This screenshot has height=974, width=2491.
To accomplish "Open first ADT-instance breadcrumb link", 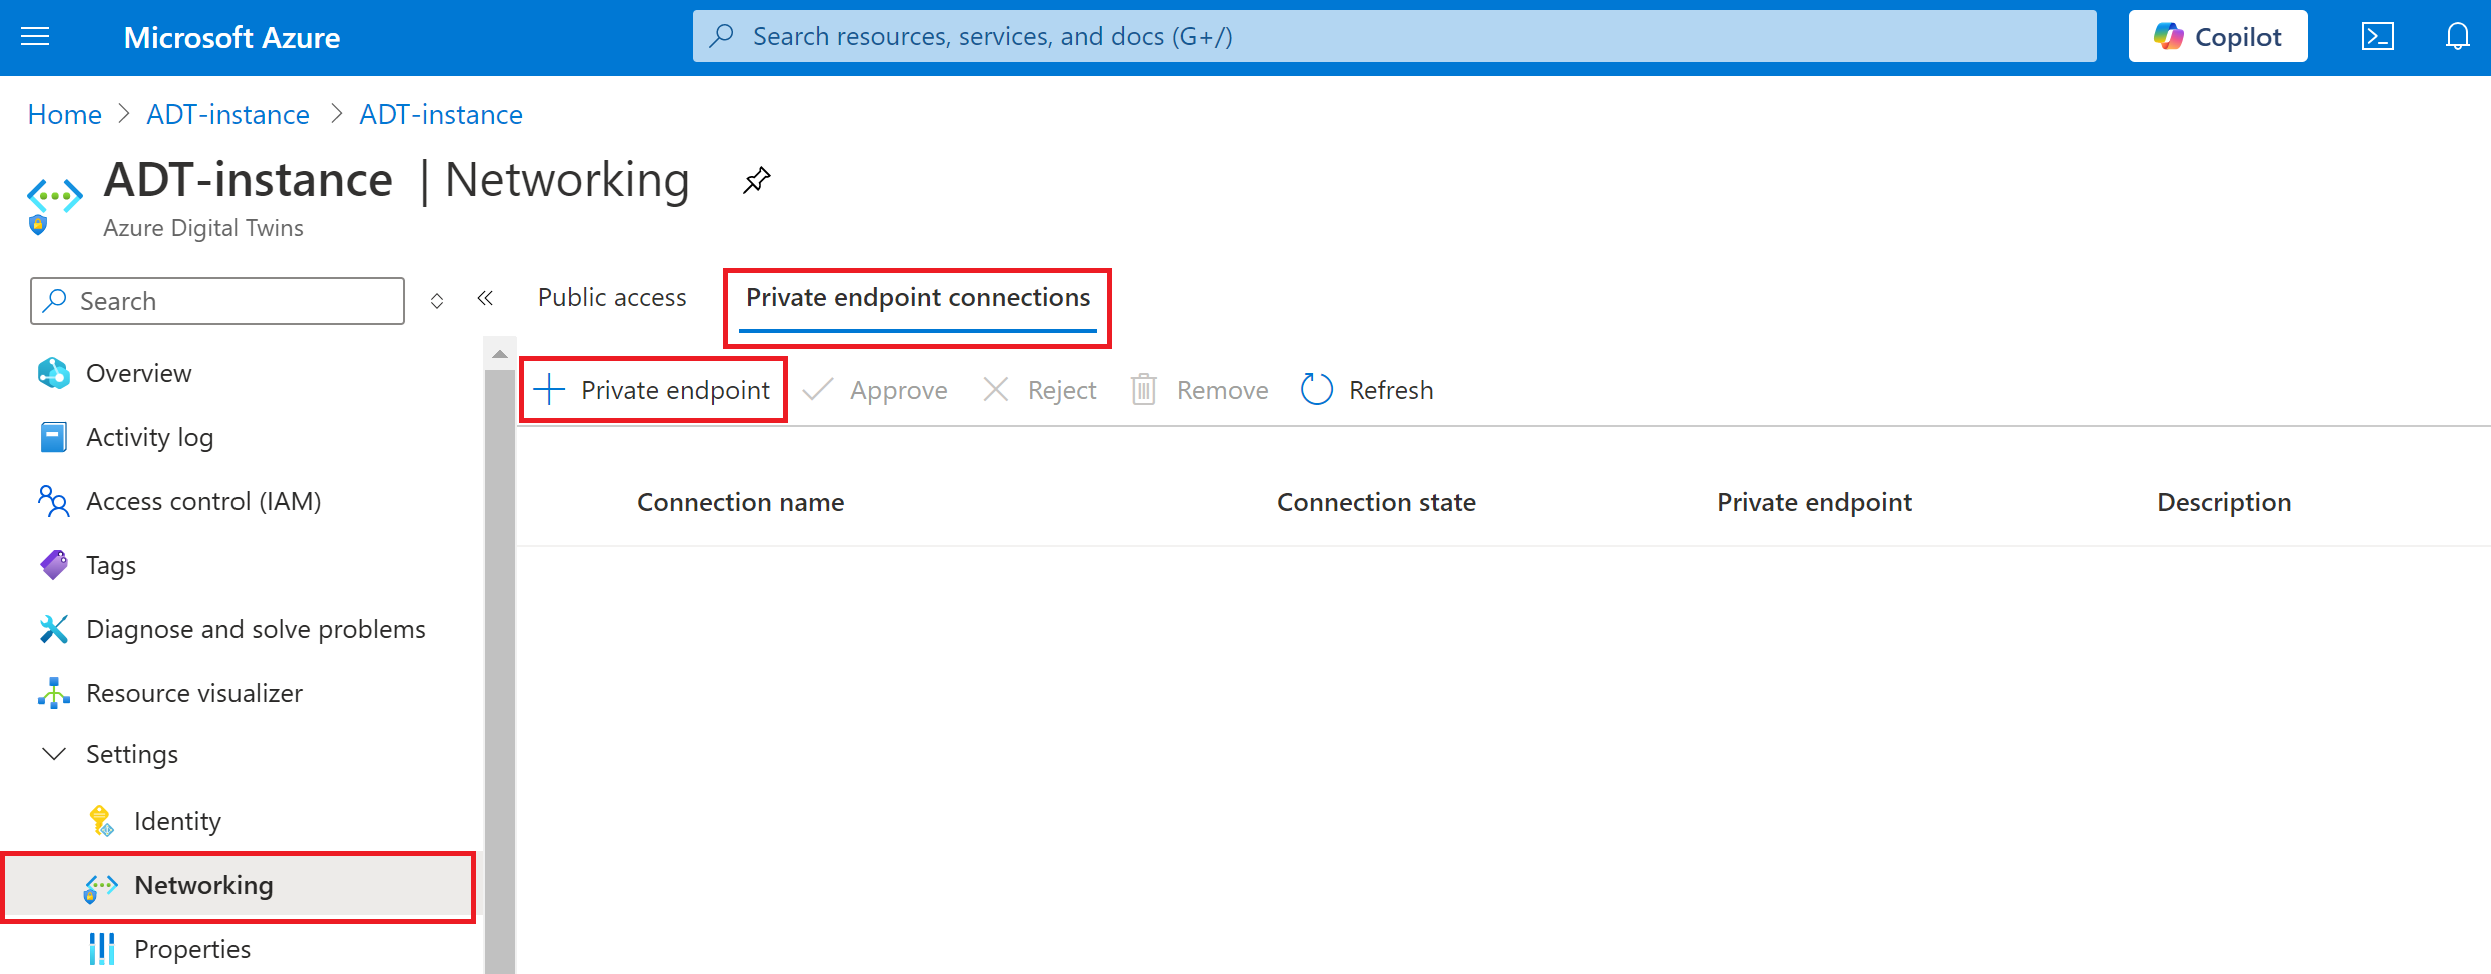I will (x=228, y=114).
